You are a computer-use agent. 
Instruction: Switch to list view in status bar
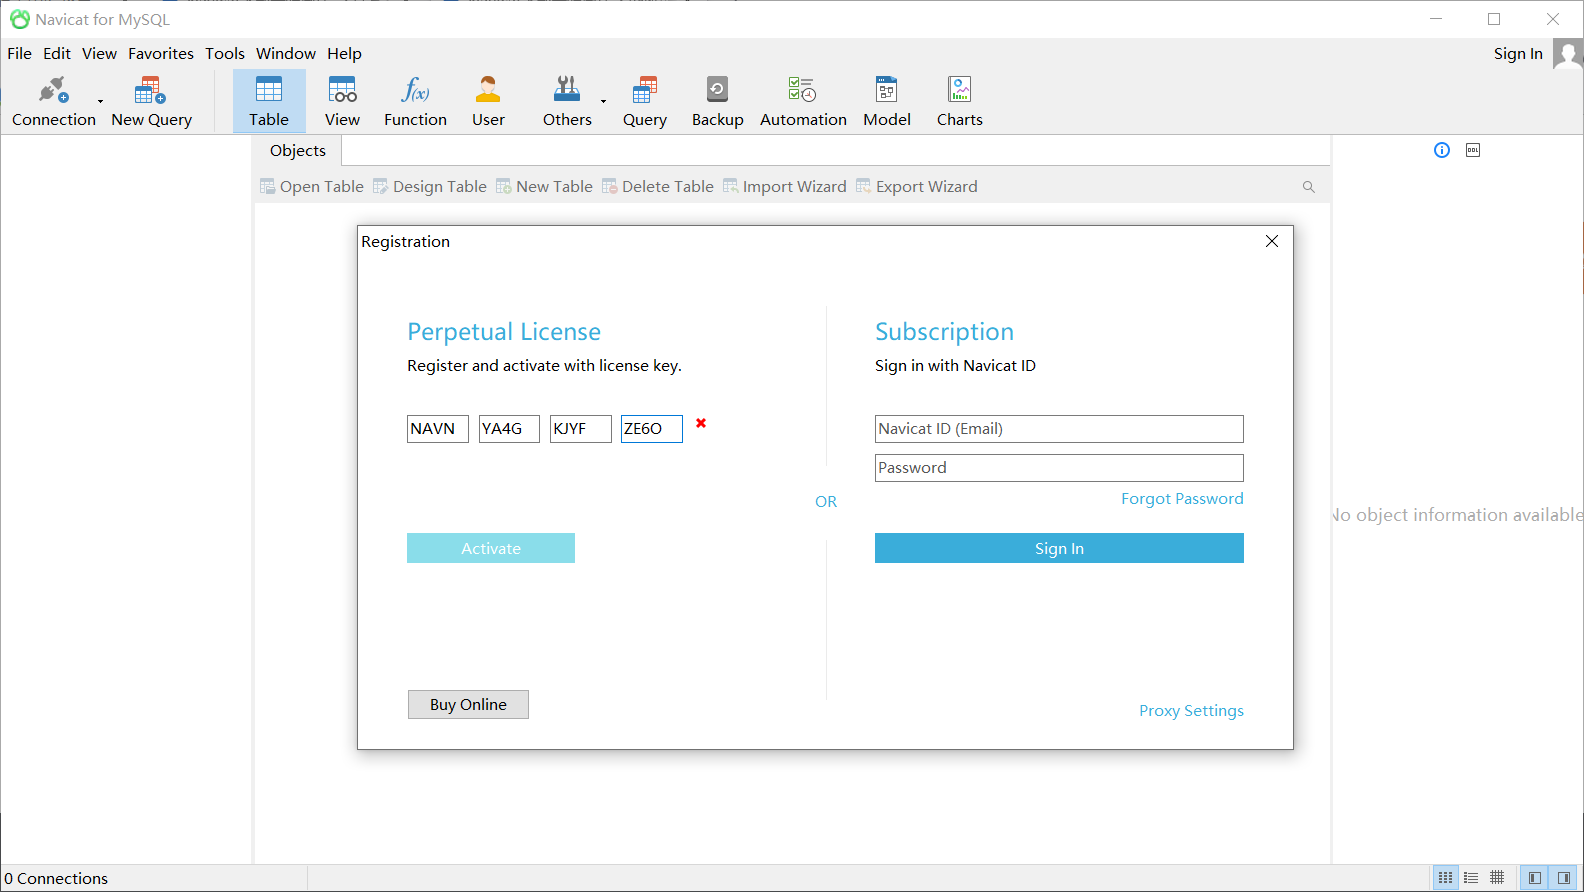pos(1471,878)
